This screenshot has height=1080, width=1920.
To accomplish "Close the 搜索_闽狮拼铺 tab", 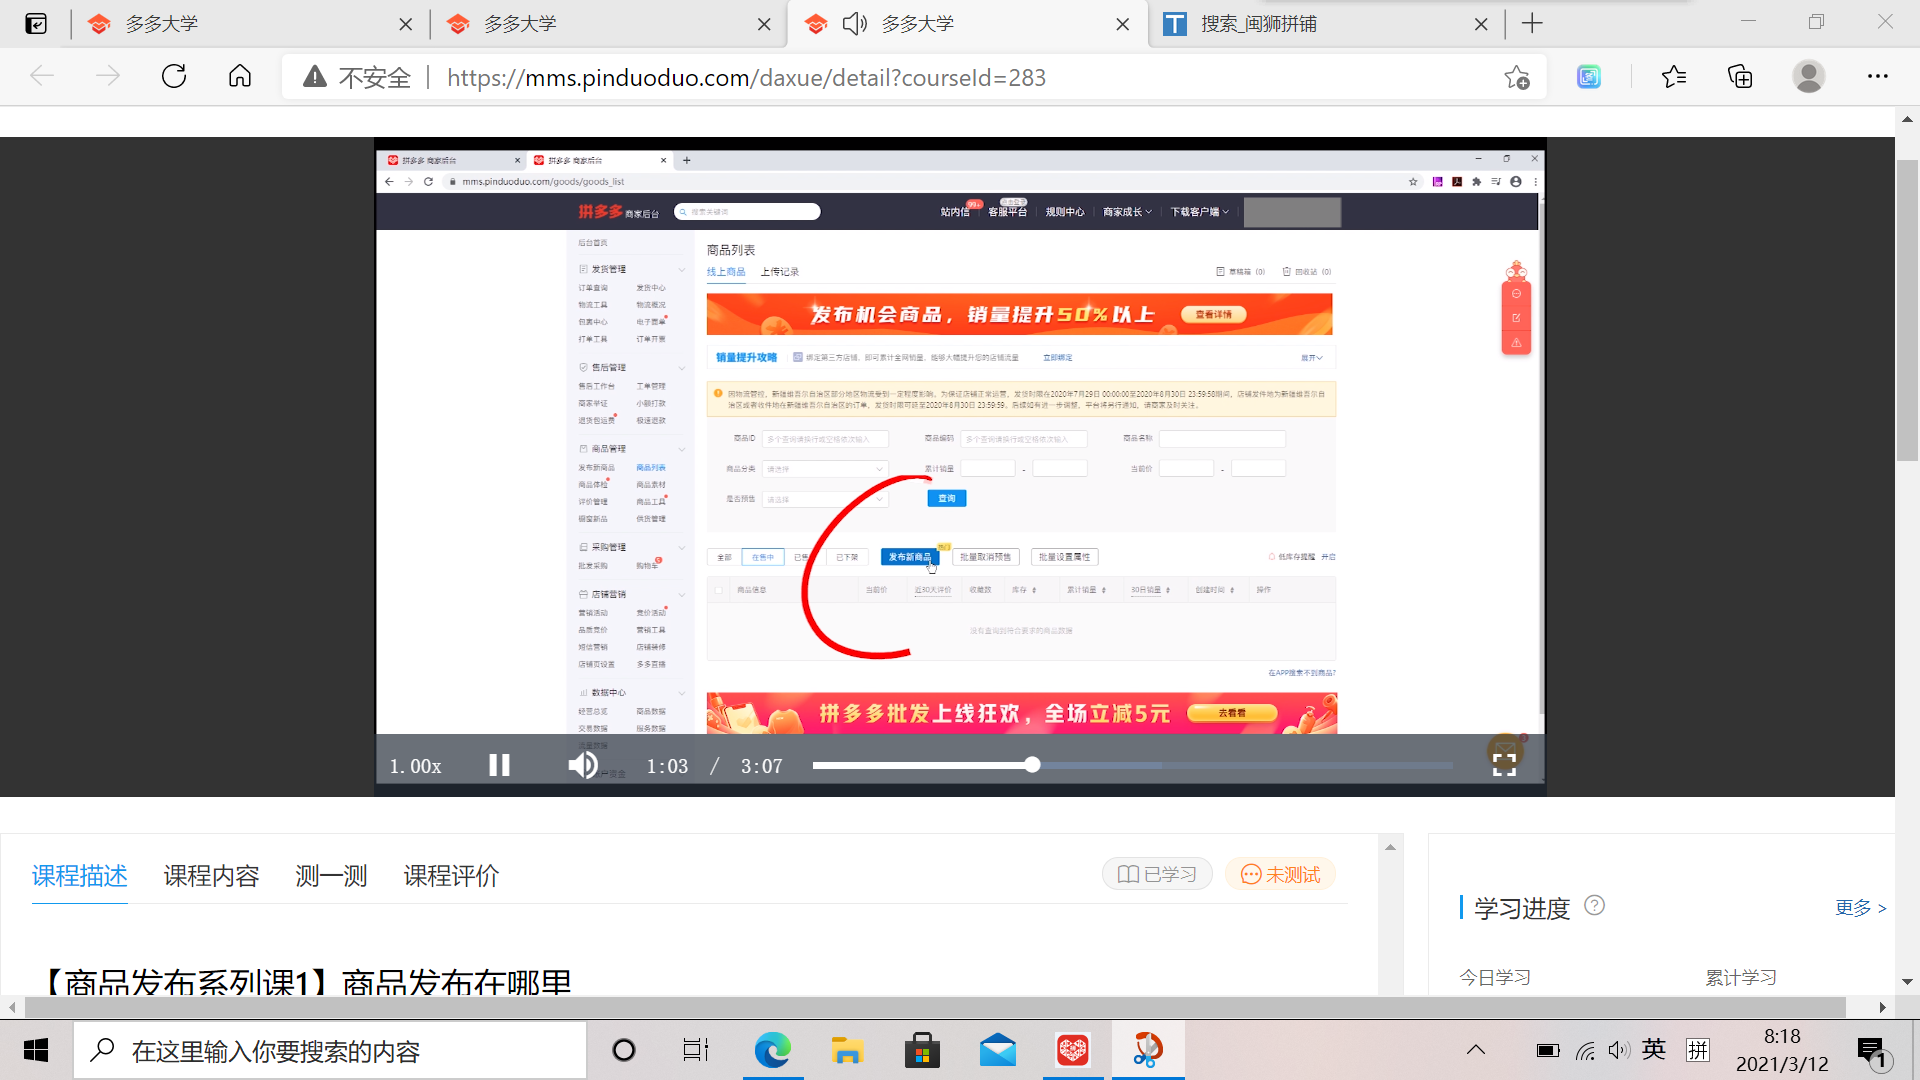I will click(x=1481, y=24).
